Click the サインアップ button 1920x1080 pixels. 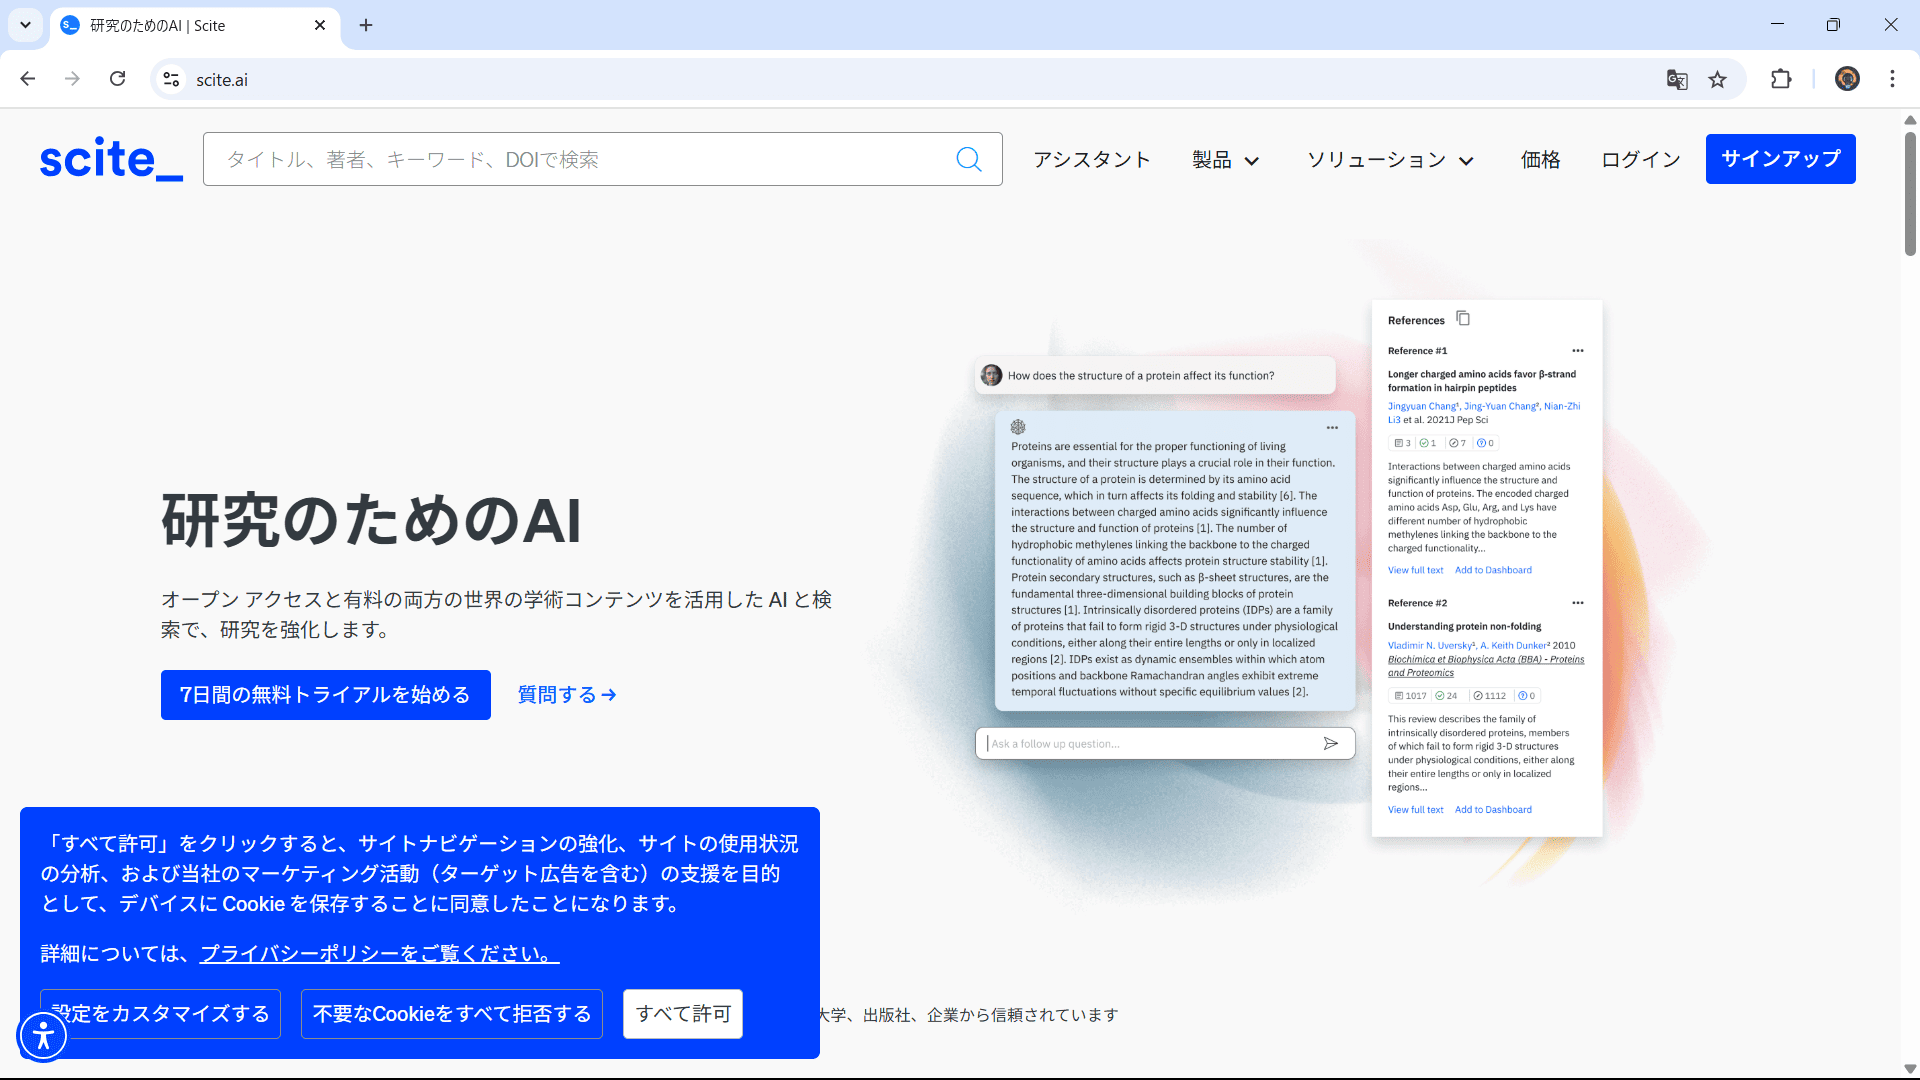(x=1780, y=159)
